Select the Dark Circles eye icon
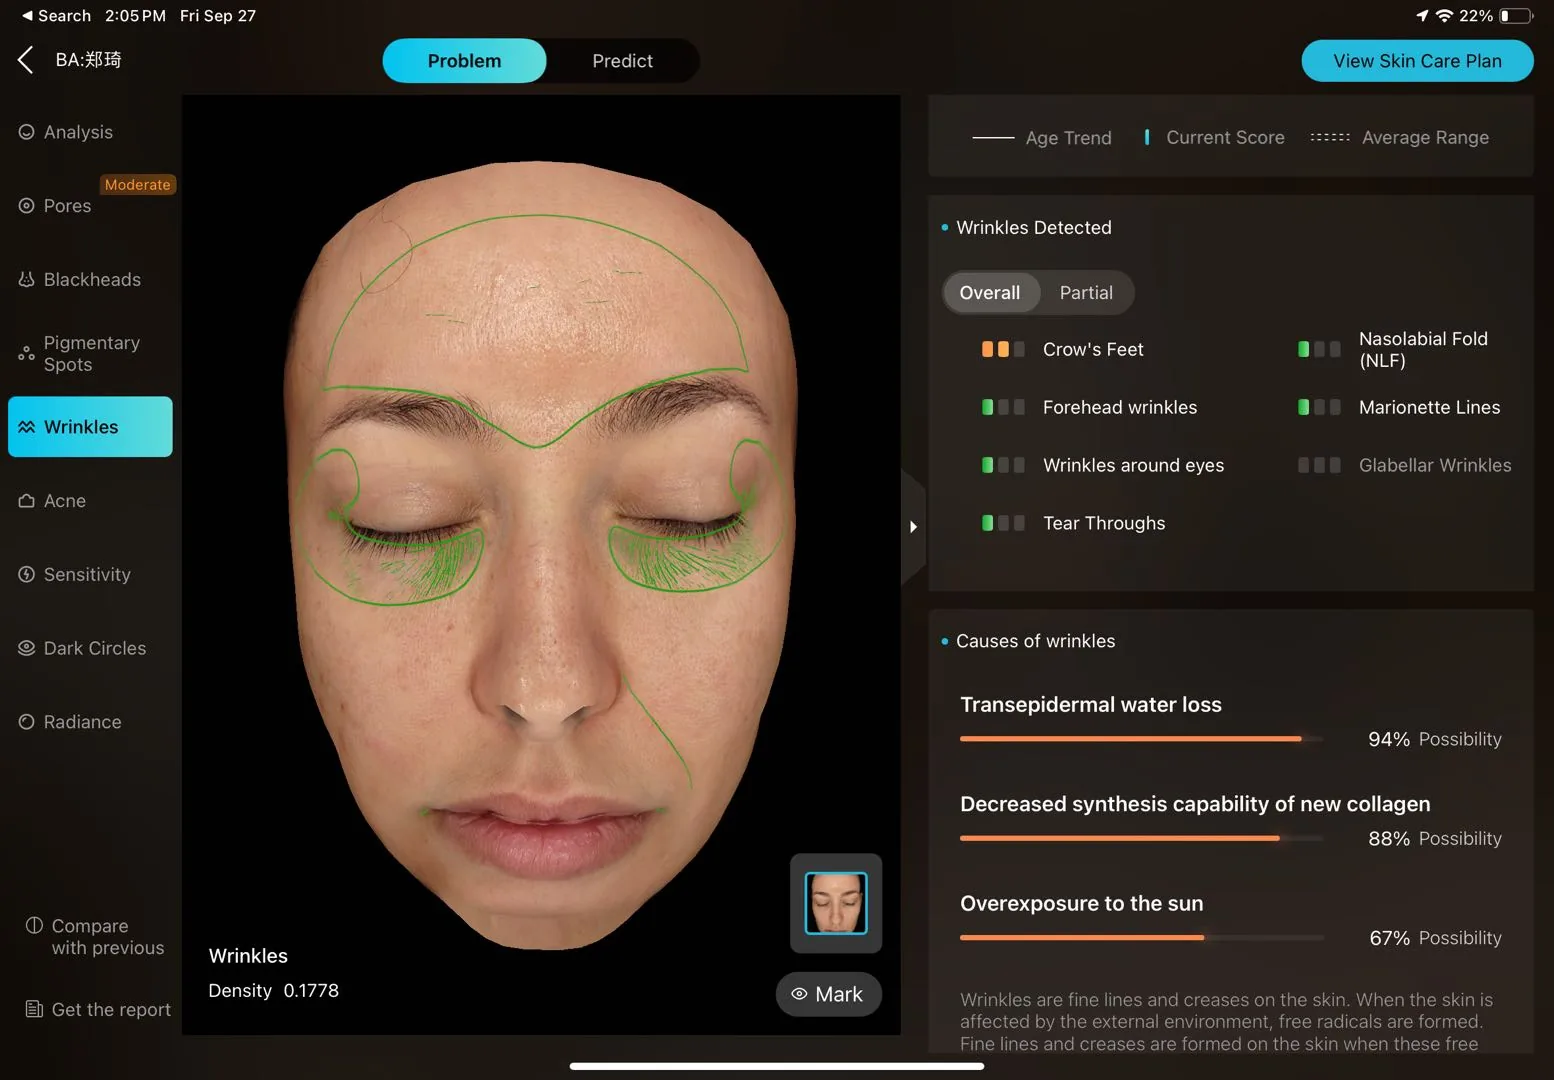The image size is (1554, 1080). click(27, 648)
